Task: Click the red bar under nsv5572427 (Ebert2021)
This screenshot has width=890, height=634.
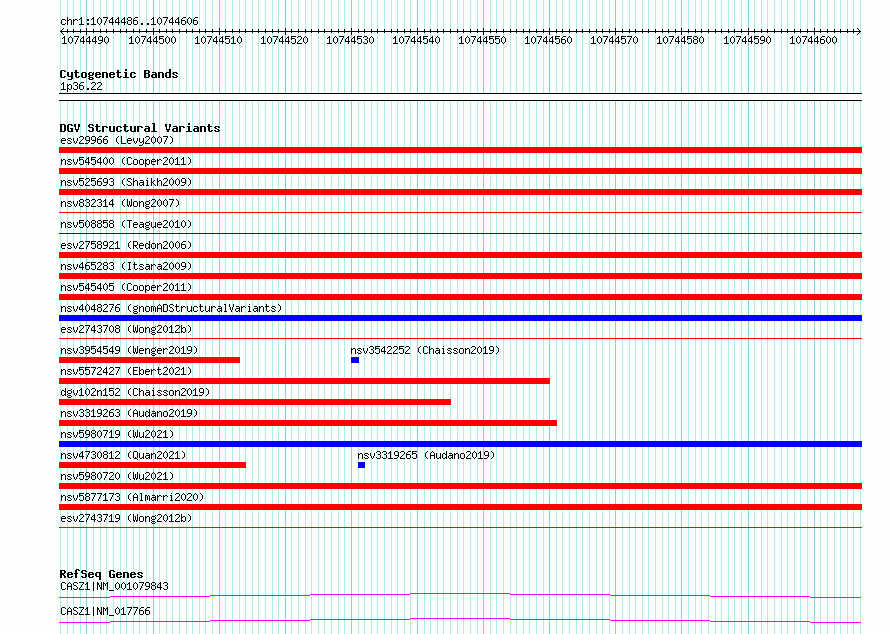Action: (x=304, y=381)
